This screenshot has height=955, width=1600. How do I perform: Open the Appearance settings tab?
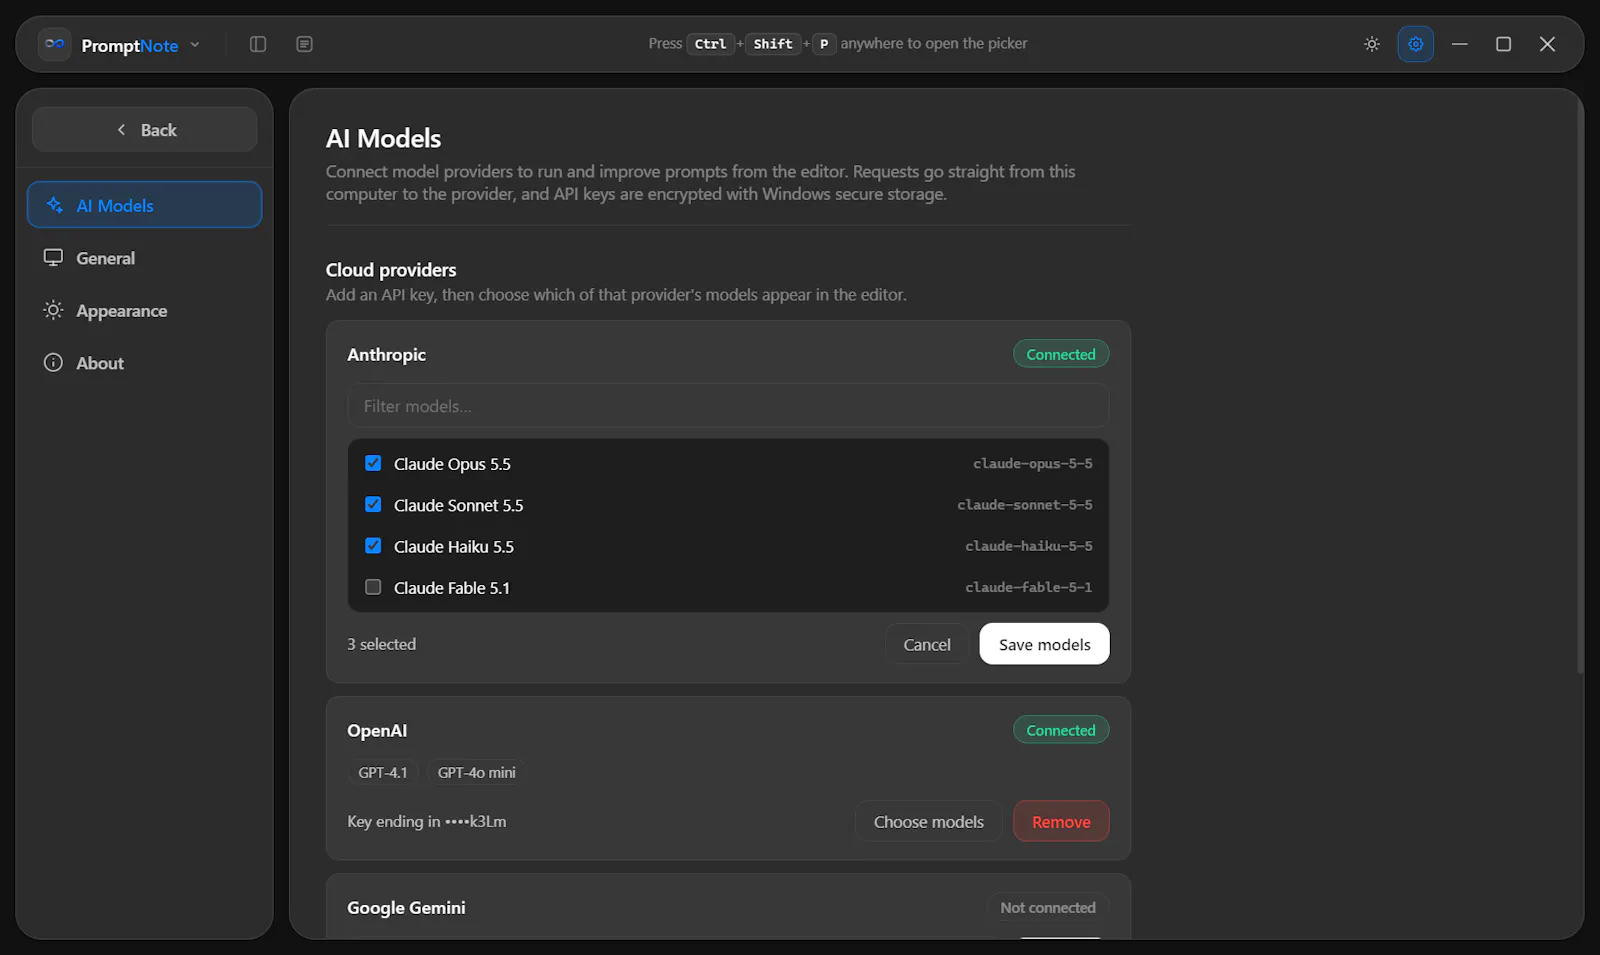[145, 311]
